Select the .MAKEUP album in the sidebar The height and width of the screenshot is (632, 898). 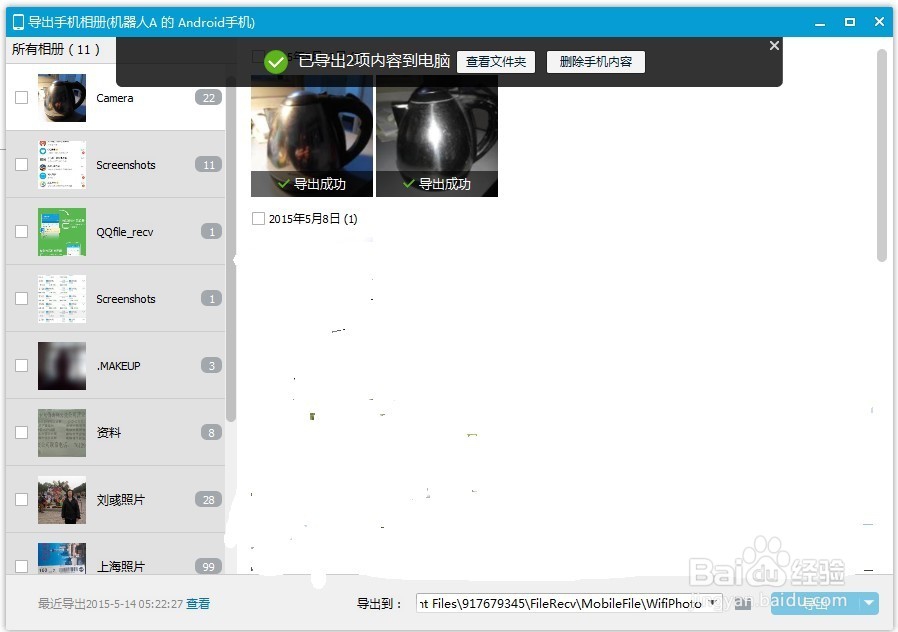pyautogui.click(x=118, y=366)
